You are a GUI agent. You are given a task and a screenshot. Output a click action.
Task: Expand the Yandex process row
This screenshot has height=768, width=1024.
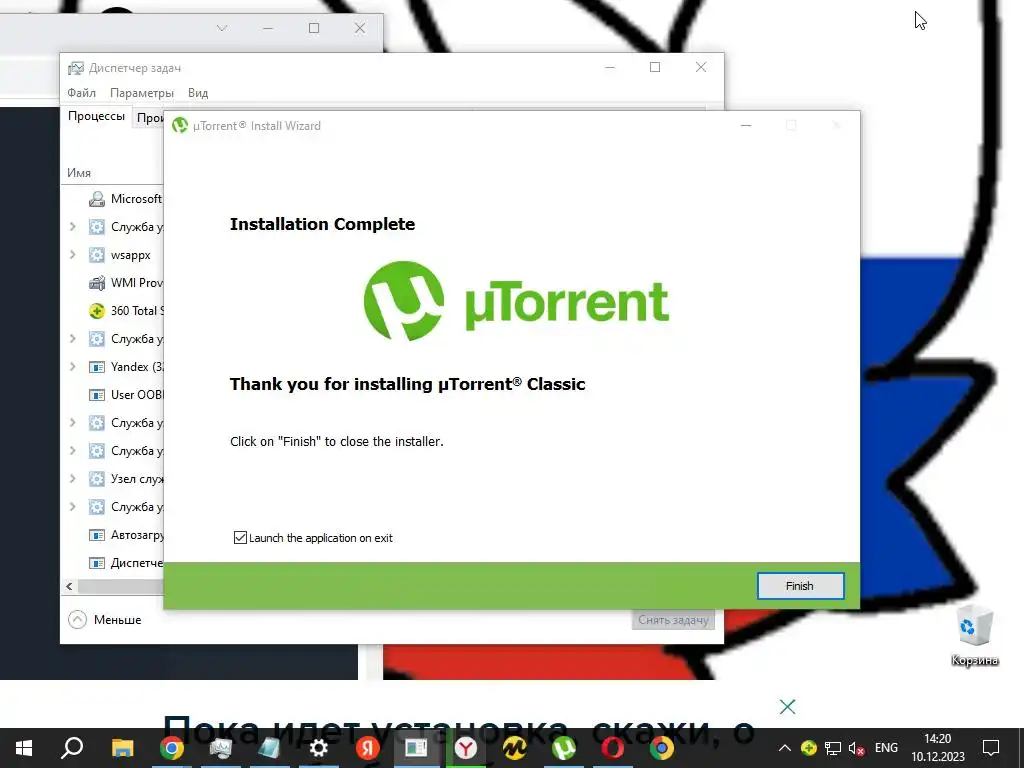click(72, 366)
